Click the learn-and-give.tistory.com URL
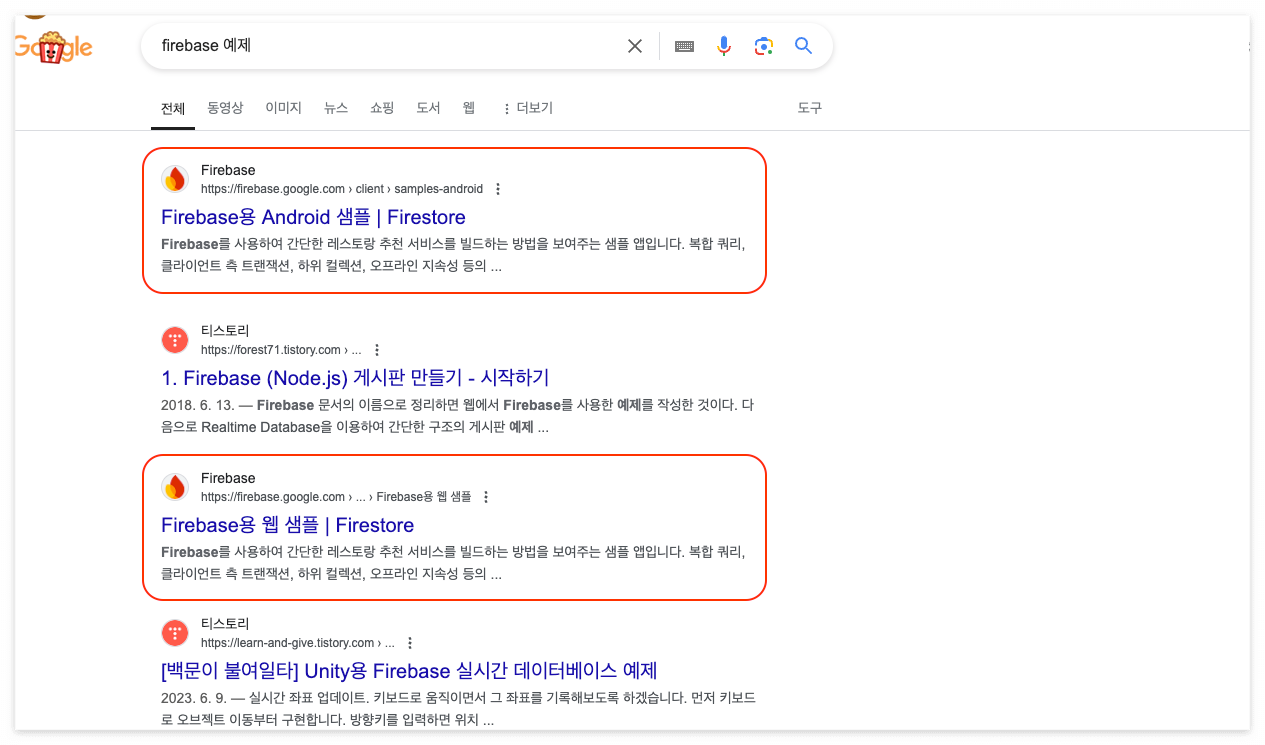 point(298,643)
